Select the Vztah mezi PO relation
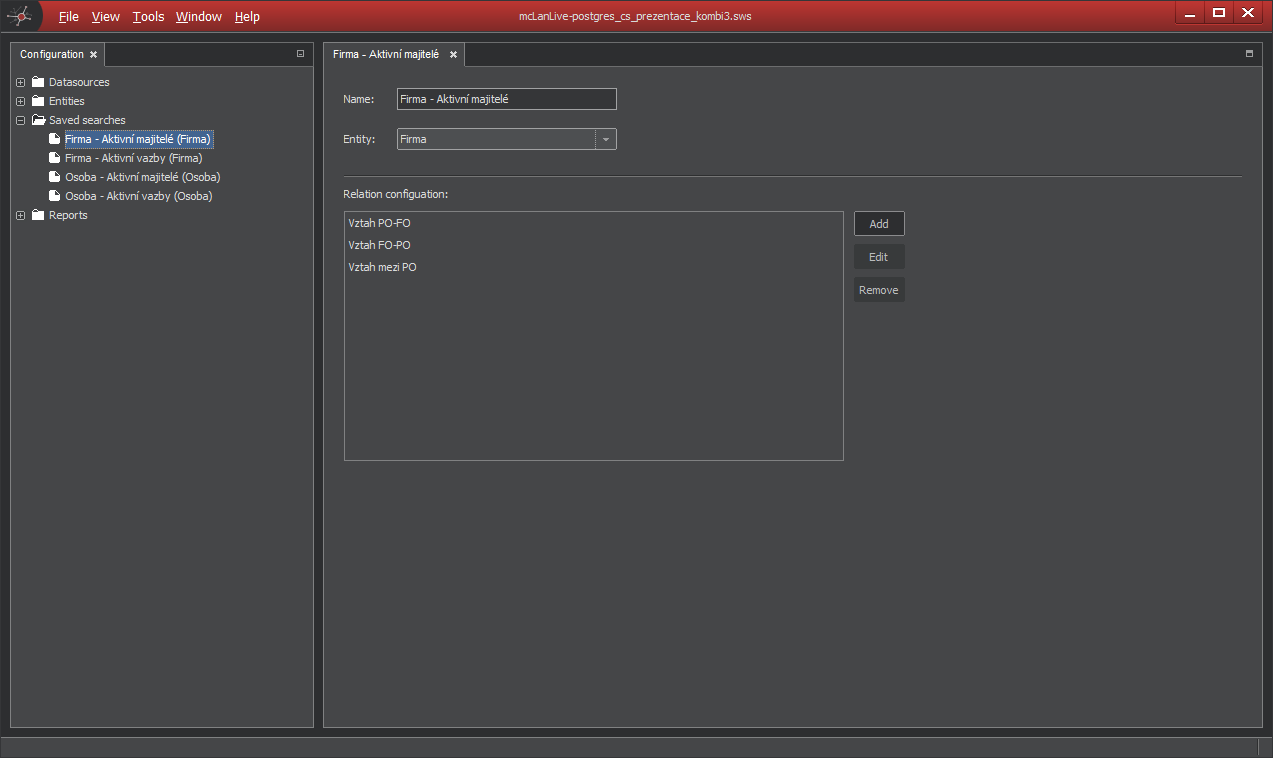 click(382, 267)
